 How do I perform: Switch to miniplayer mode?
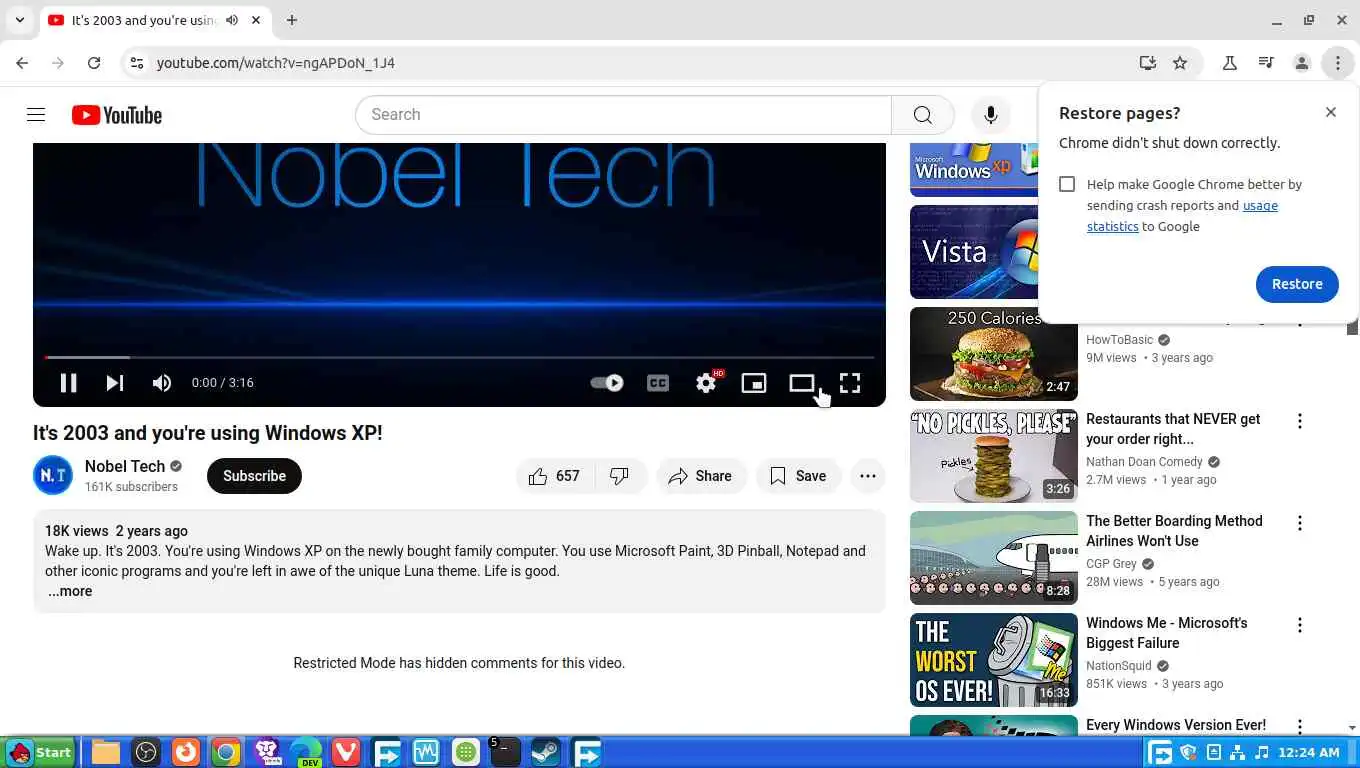pos(754,383)
